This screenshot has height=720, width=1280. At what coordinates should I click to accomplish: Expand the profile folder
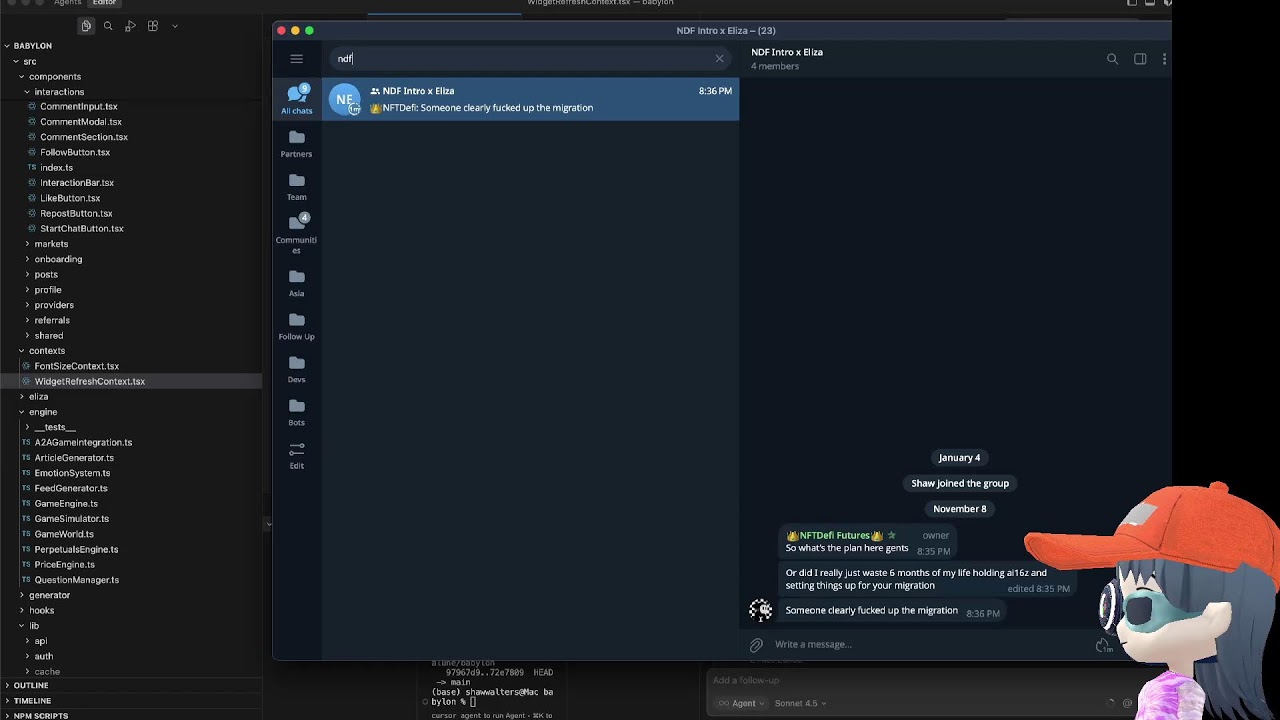coord(47,290)
